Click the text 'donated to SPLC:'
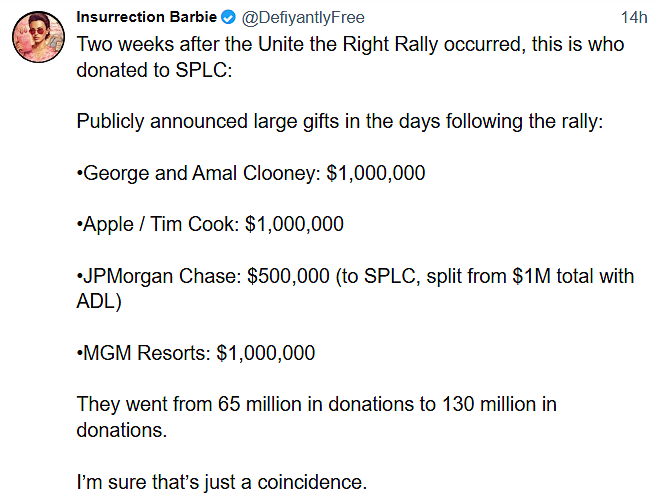The height and width of the screenshot is (503, 659). tap(154, 70)
